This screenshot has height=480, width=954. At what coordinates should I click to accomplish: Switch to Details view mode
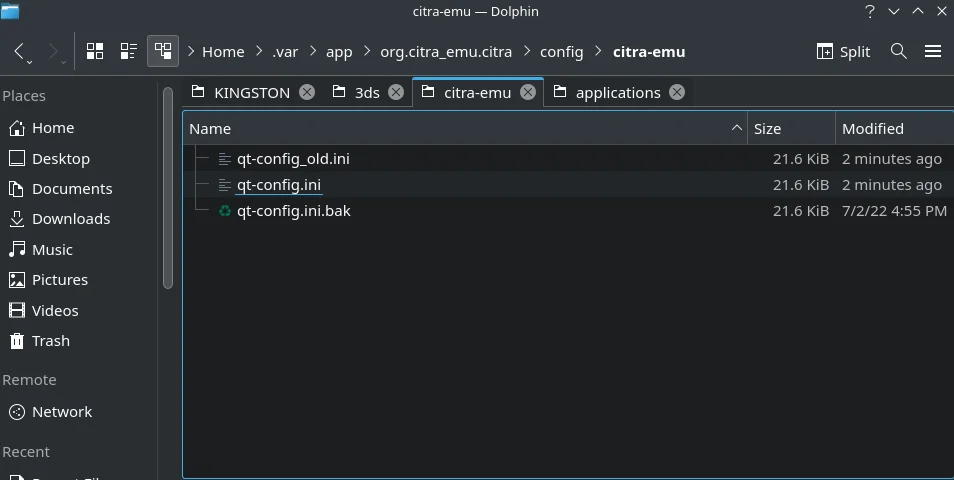coord(162,51)
